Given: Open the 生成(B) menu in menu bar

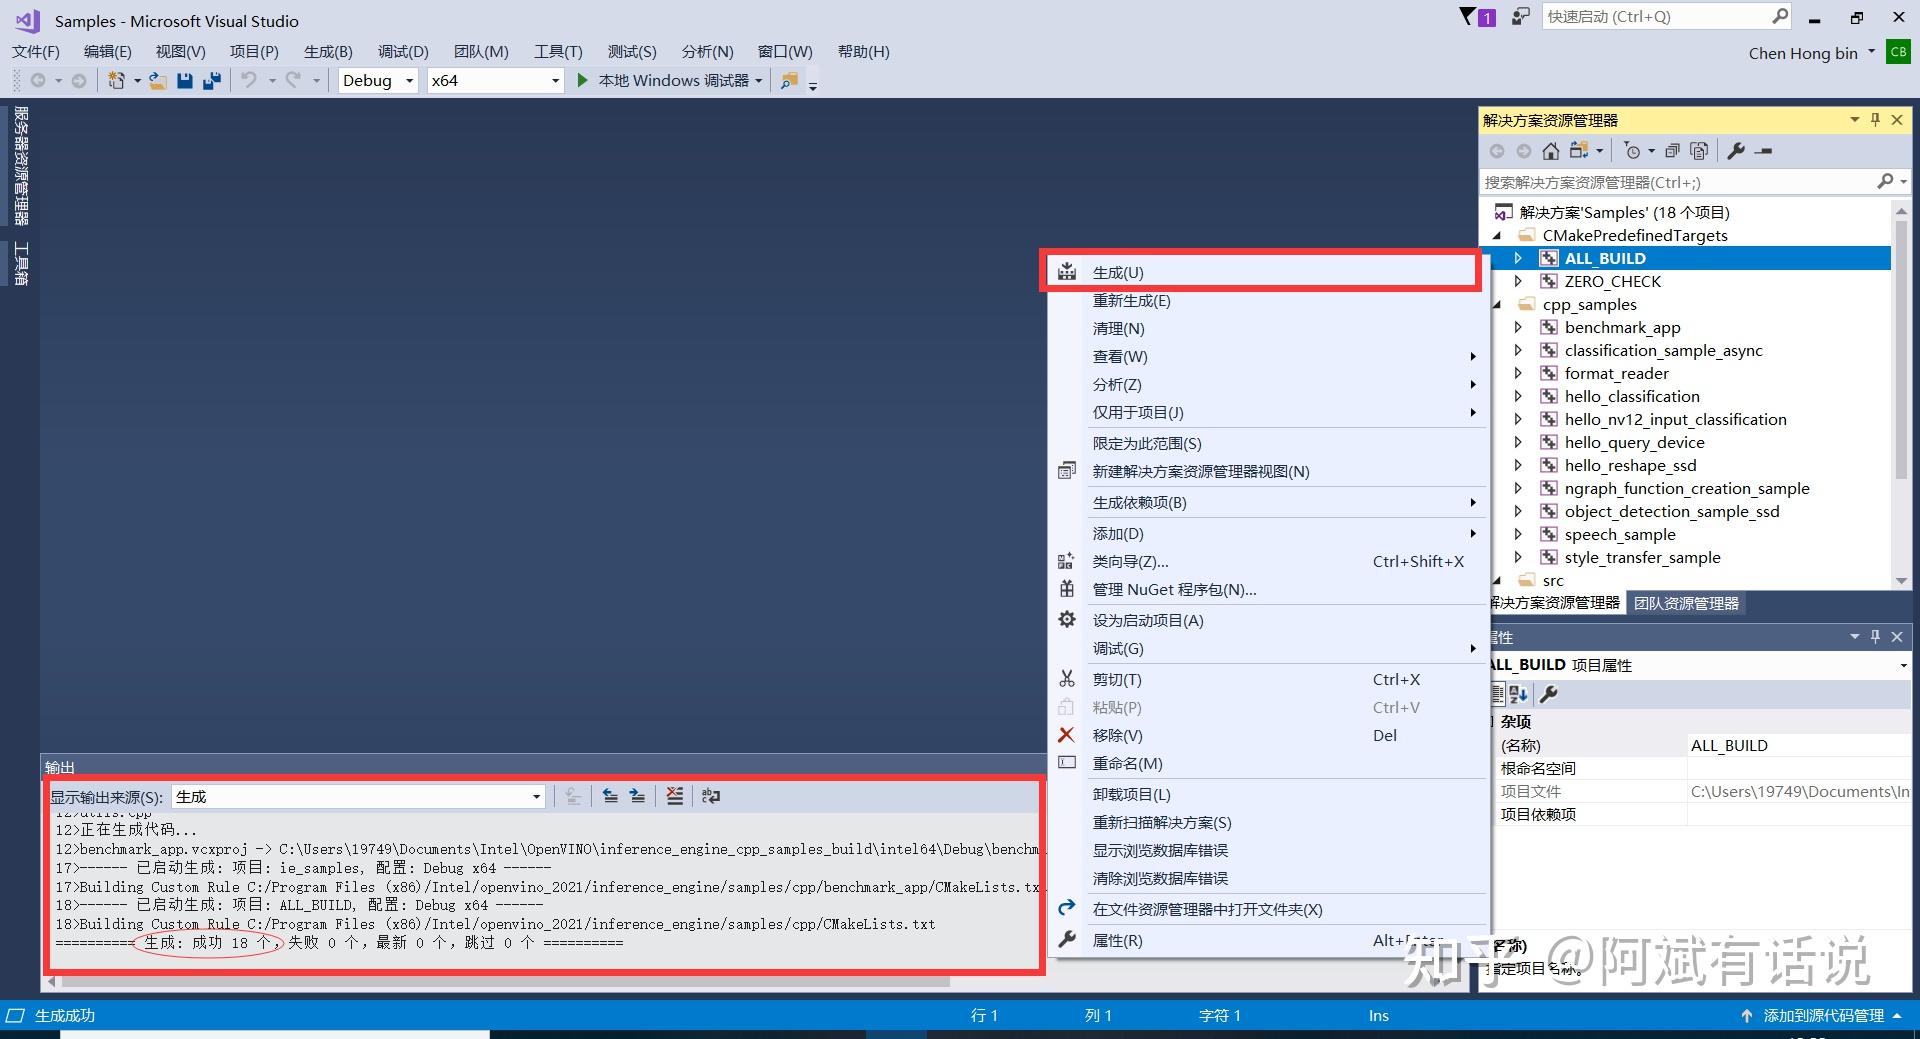Looking at the screenshot, I should 328,52.
